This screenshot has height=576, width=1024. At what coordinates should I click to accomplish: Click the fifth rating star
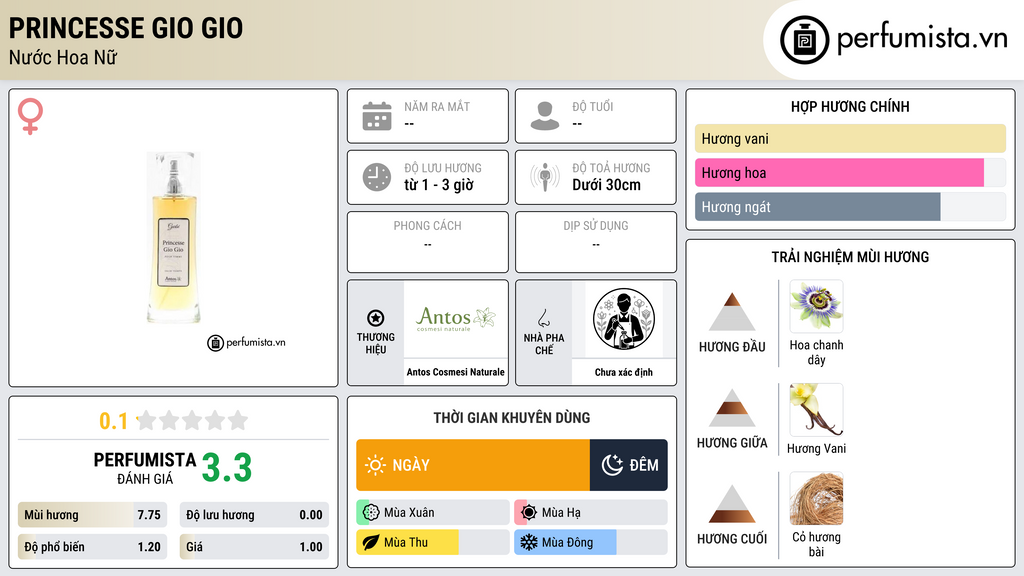point(238,420)
